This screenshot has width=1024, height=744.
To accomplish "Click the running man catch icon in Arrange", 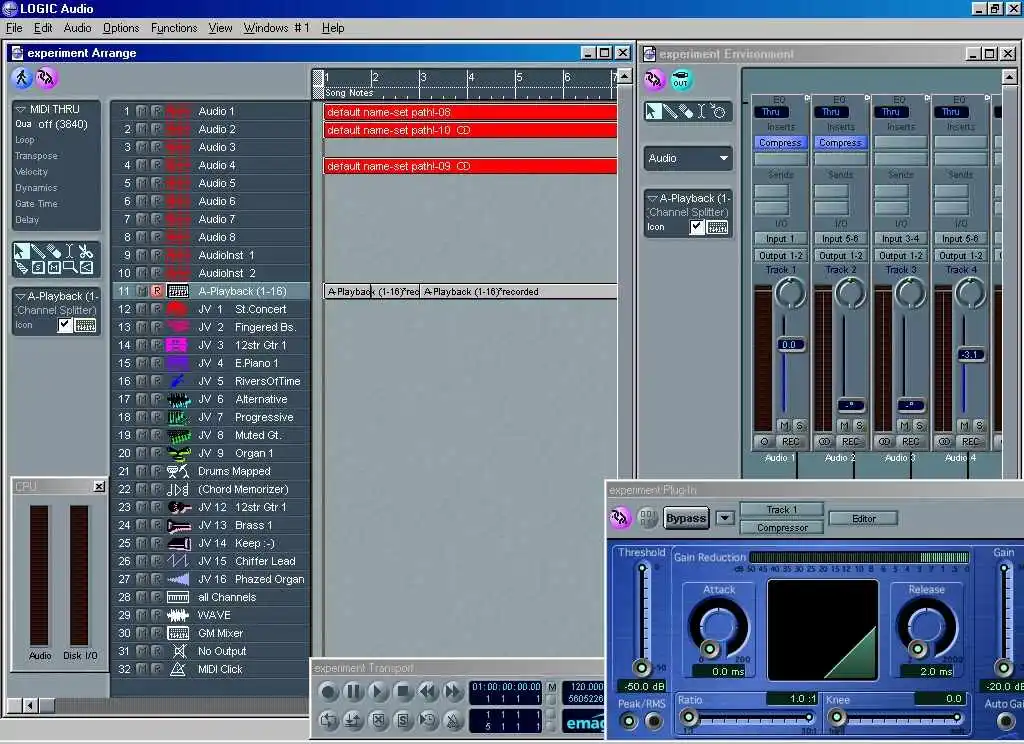I will point(22,78).
